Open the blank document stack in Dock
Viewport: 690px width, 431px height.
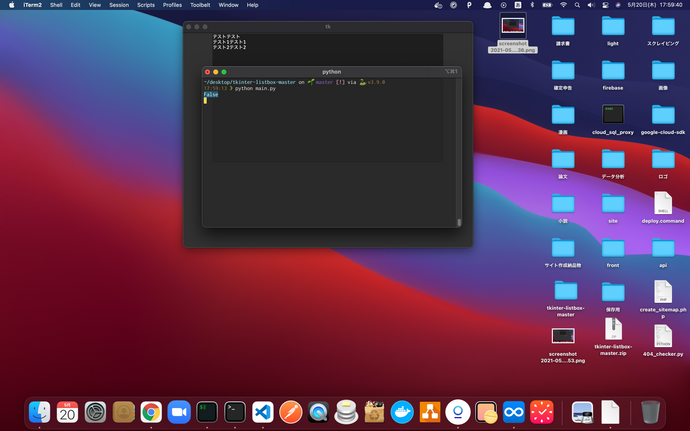(x=610, y=413)
